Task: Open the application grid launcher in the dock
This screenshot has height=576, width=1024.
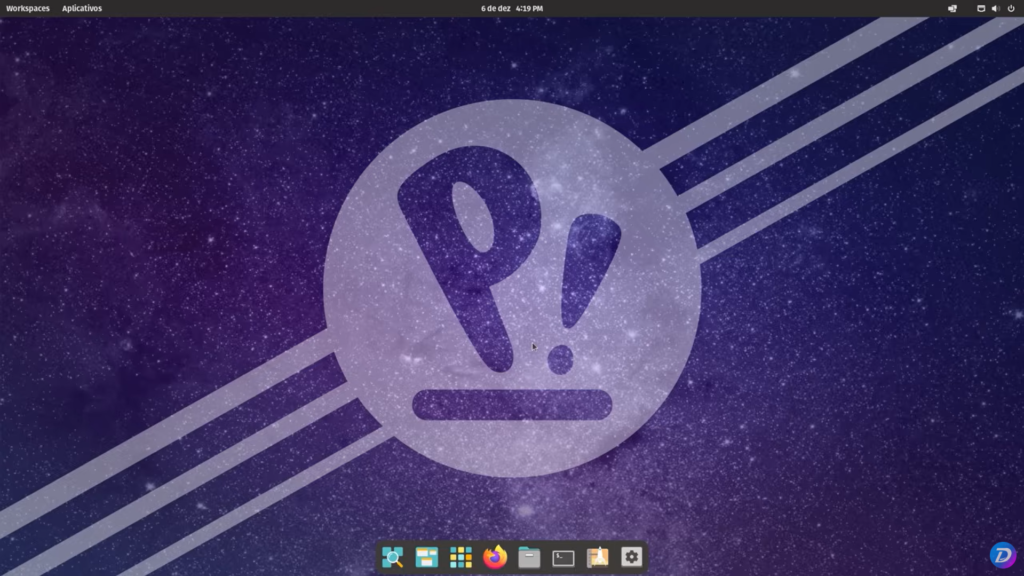Action: pos(460,558)
